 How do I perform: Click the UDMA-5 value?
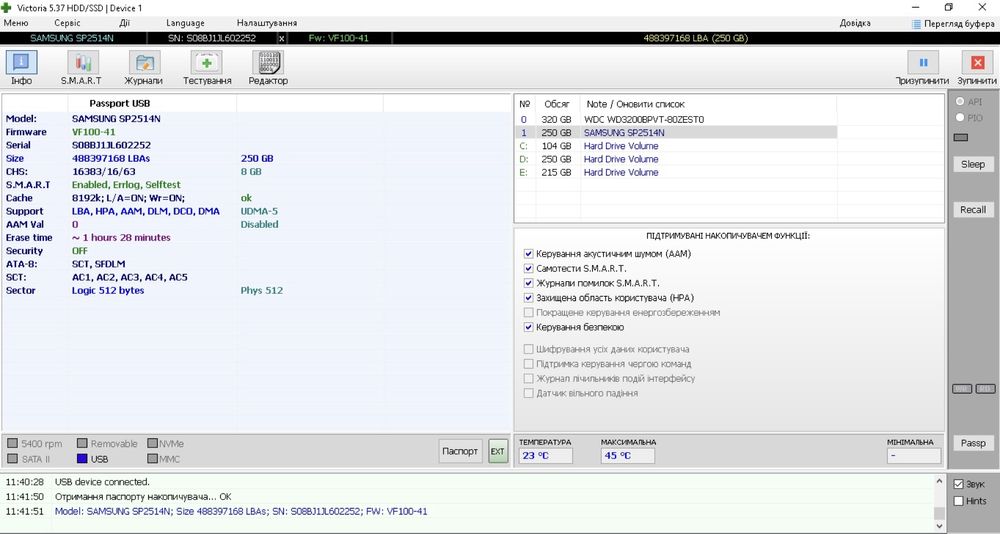coord(259,211)
